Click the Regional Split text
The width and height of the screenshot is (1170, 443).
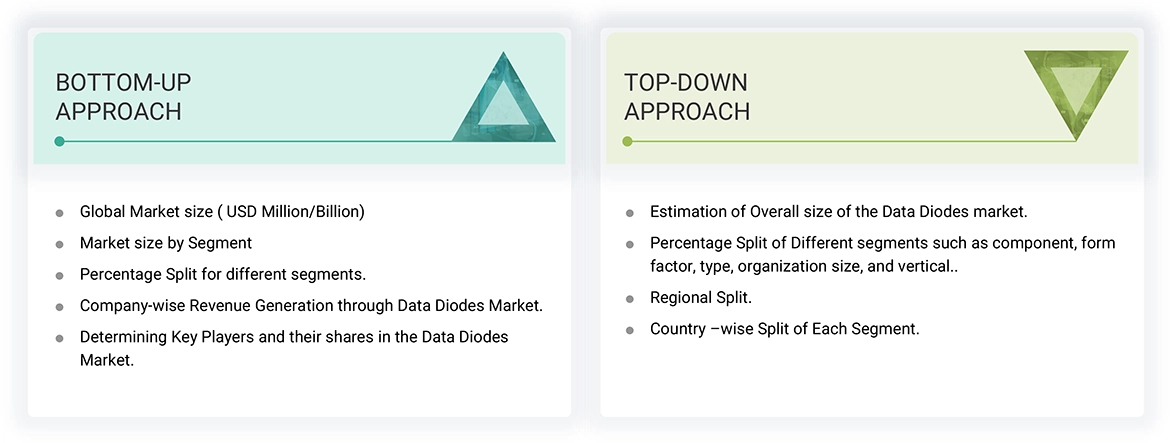(x=701, y=298)
